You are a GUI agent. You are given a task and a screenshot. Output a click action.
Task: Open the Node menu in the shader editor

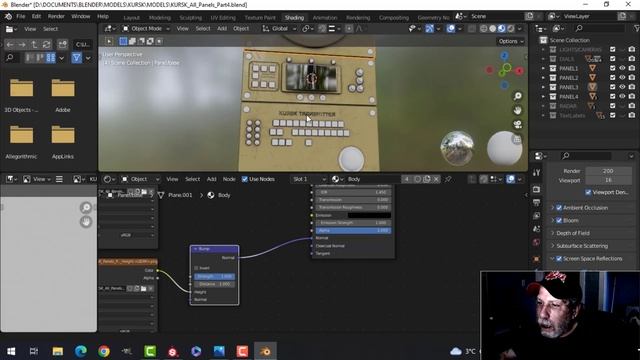pos(229,179)
